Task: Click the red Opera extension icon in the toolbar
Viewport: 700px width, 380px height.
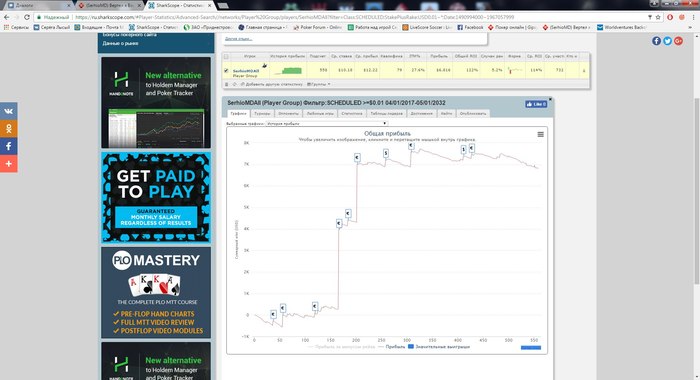Action: [x=670, y=17]
